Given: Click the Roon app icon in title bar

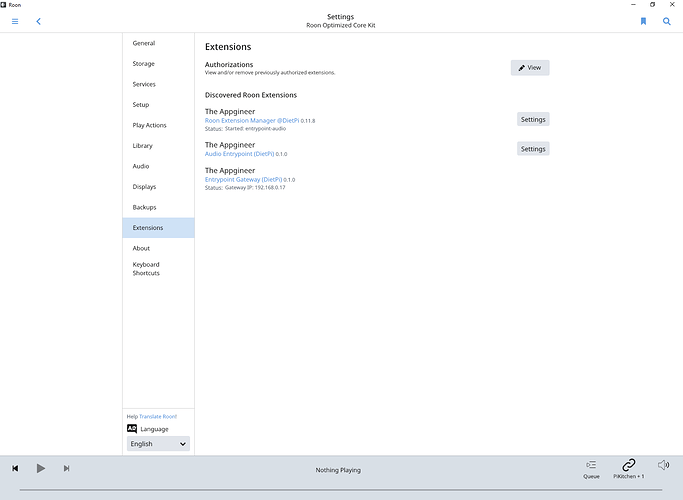Looking at the screenshot, I should click(3, 5).
